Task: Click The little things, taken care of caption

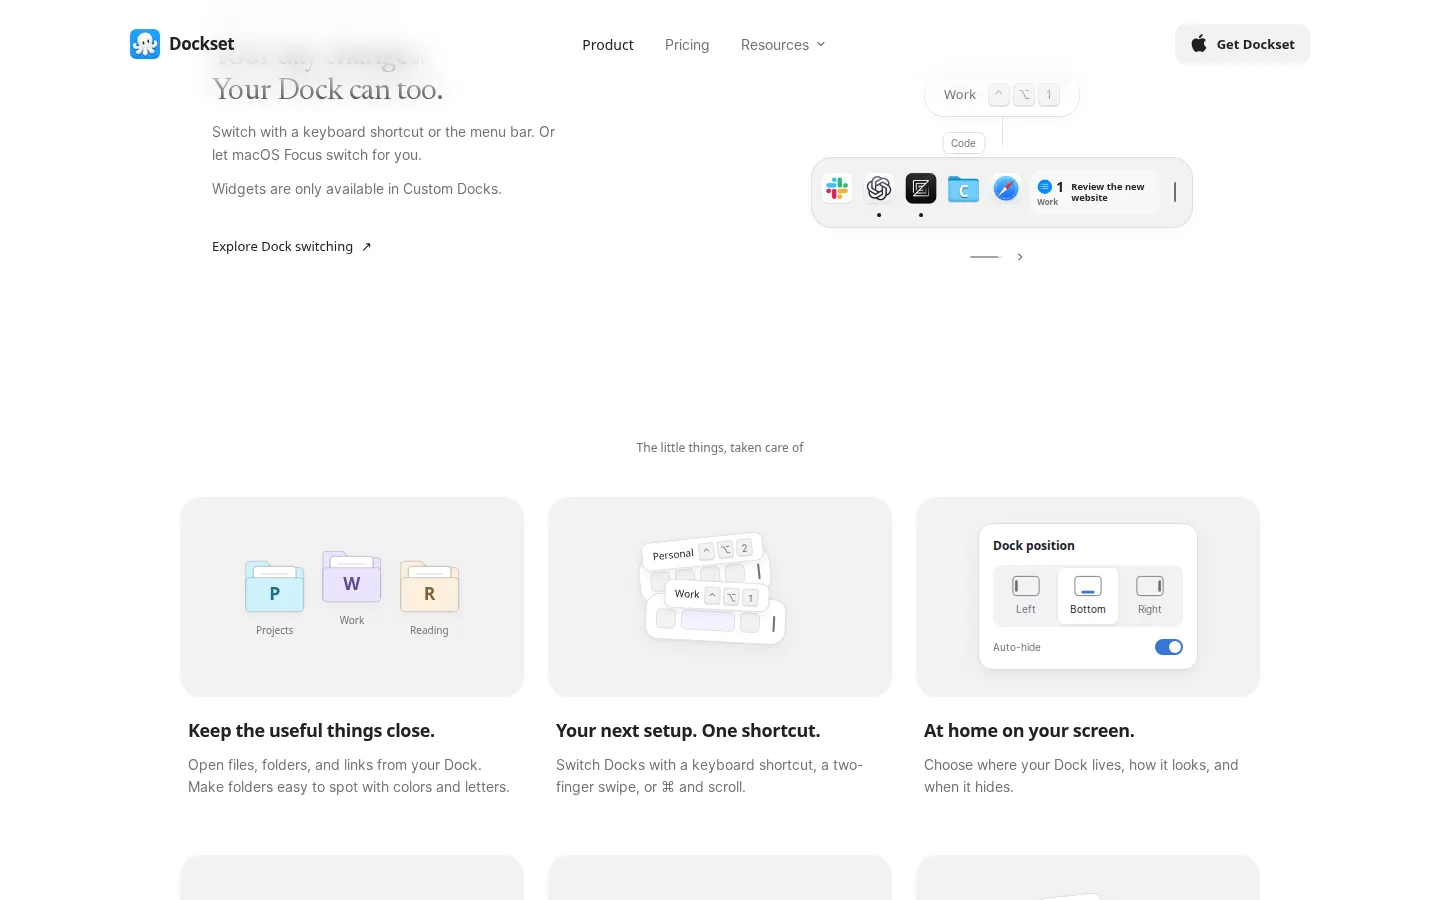Action: point(720,448)
